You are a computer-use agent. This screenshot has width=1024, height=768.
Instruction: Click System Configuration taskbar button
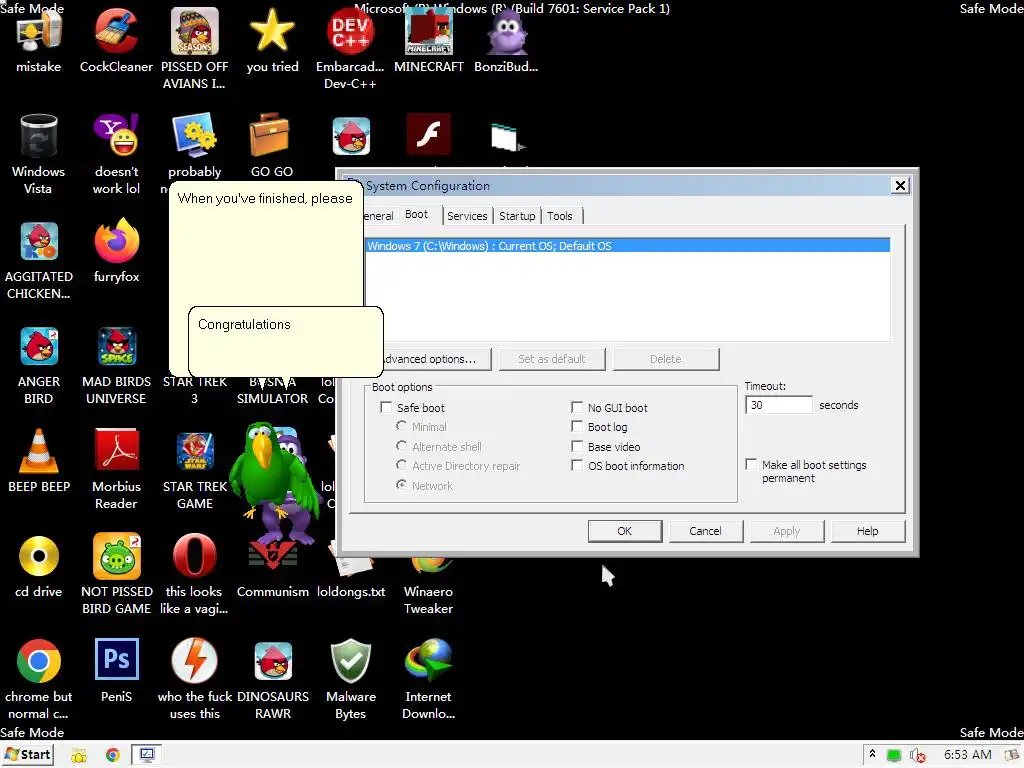click(x=147, y=755)
